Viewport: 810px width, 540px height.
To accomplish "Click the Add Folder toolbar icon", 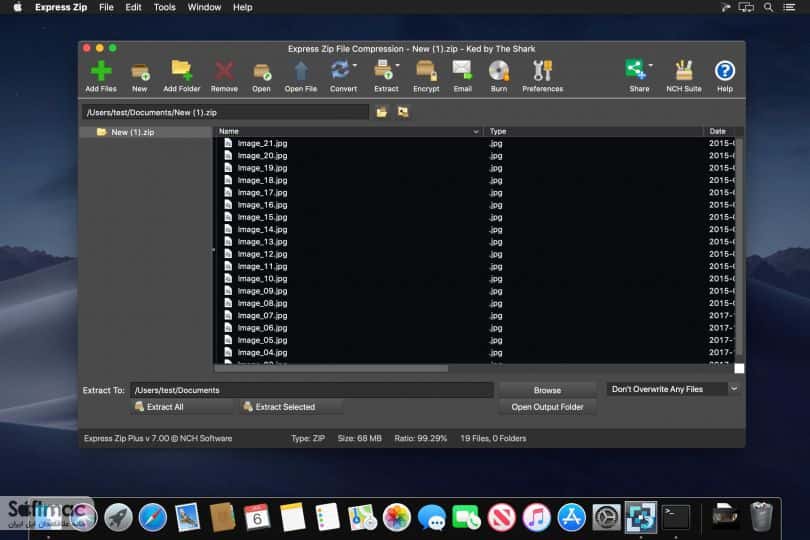I will click(x=181, y=75).
